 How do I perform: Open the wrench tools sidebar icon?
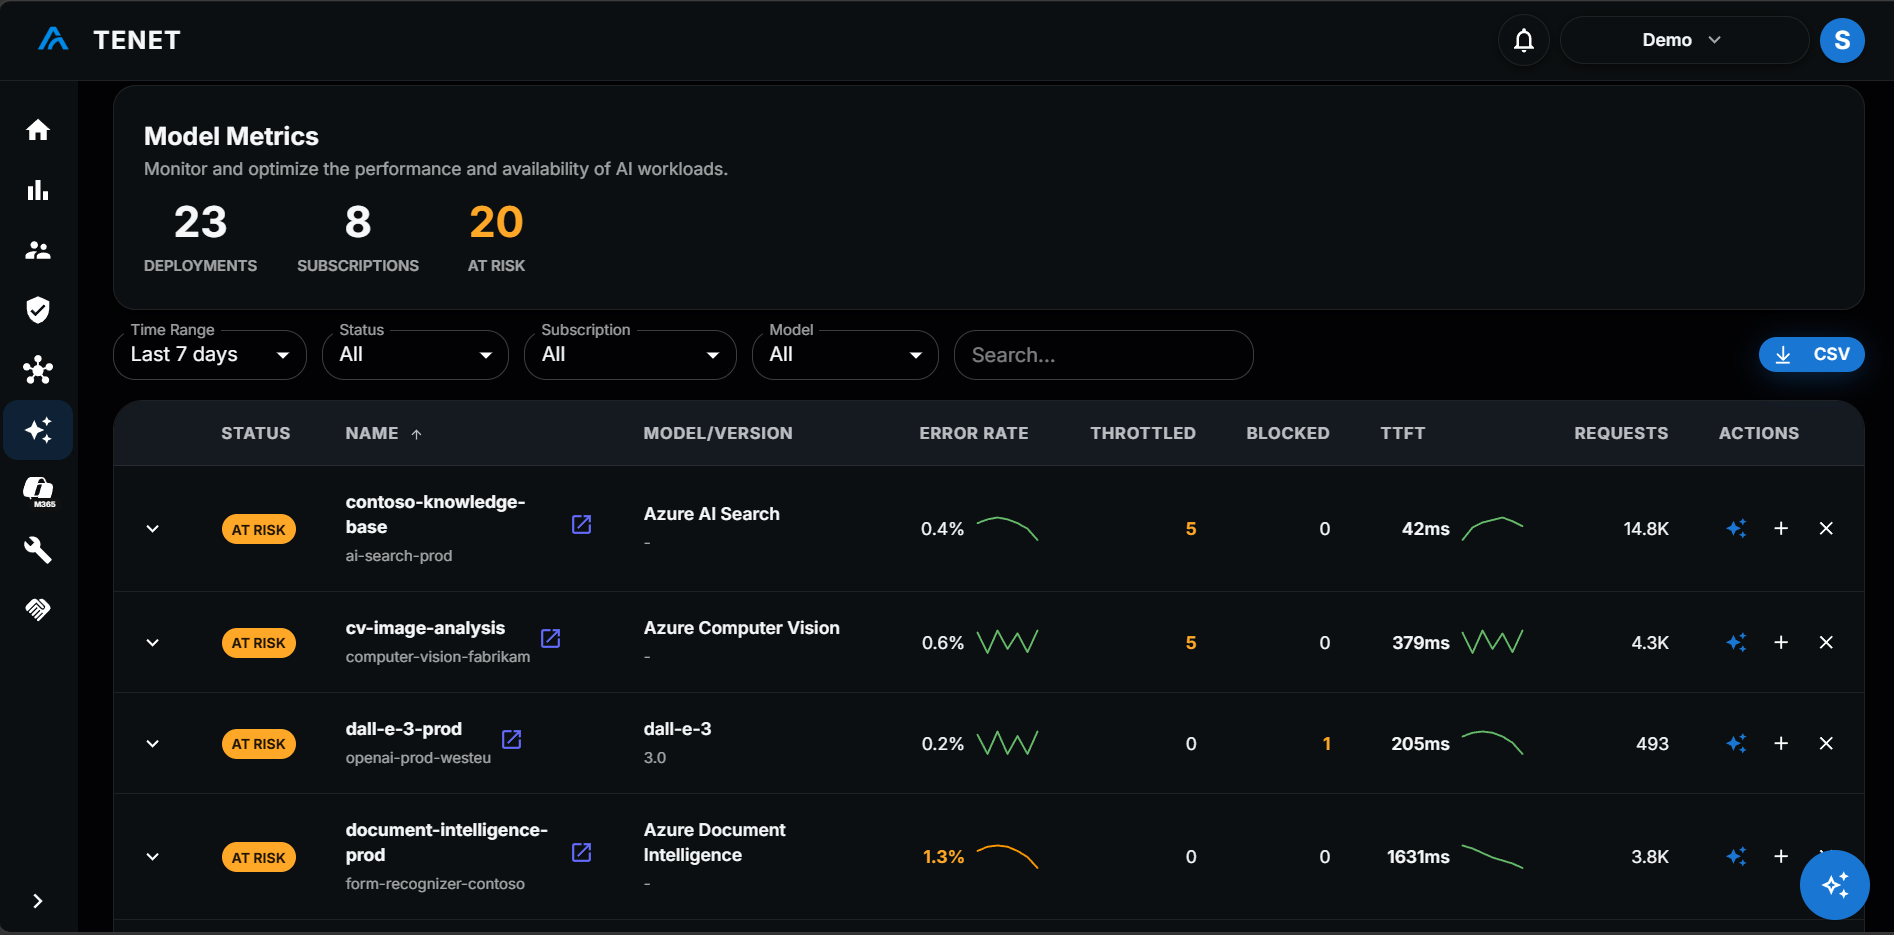(x=38, y=550)
